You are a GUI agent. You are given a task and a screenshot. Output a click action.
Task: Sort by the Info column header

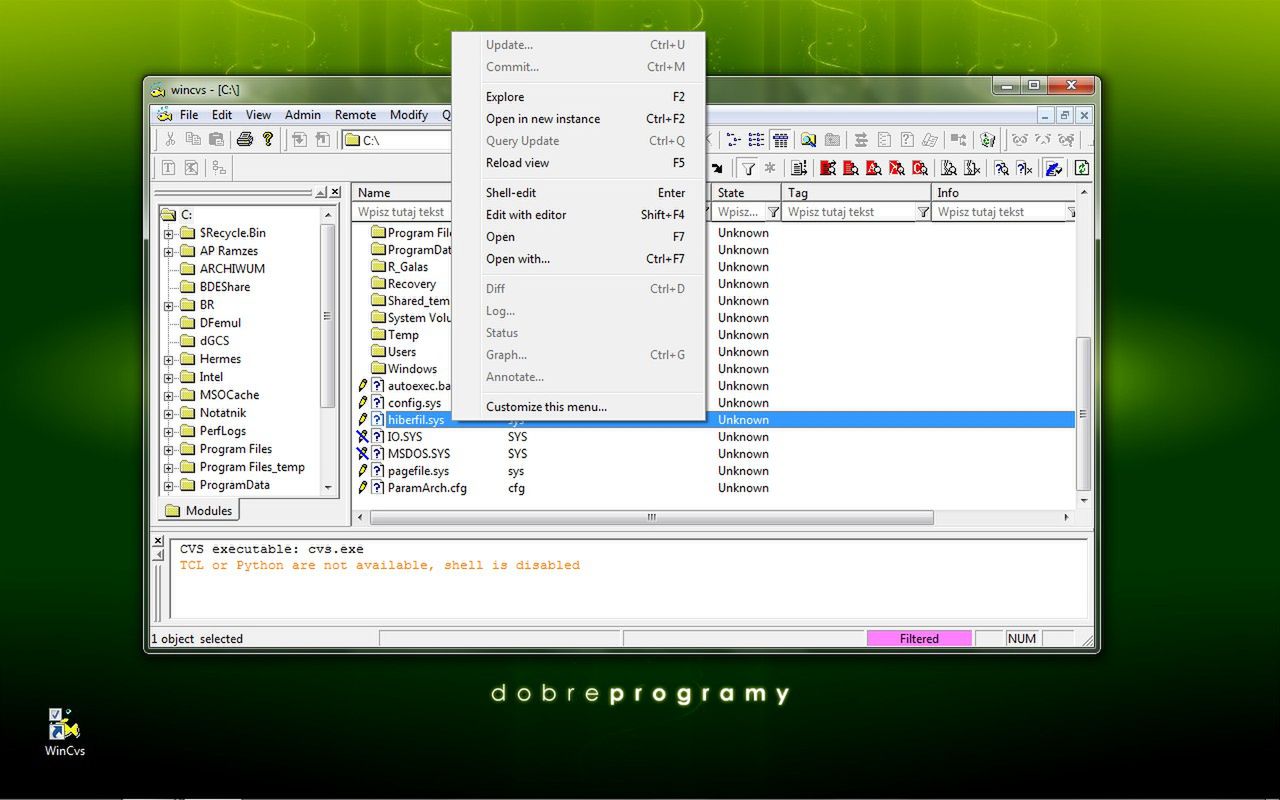click(x=1003, y=193)
